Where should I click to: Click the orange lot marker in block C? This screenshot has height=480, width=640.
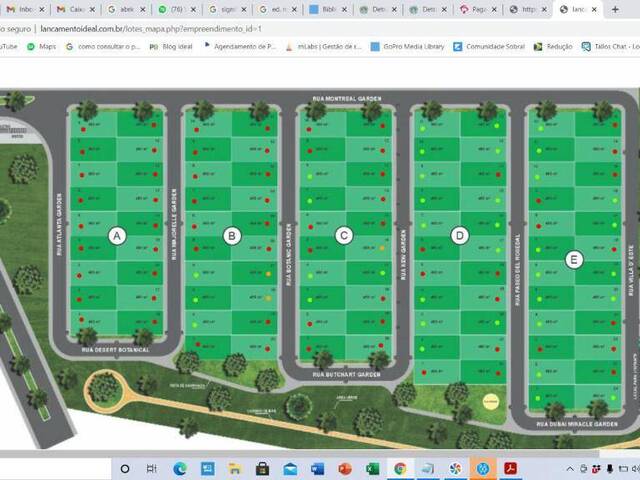click(x=382, y=248)
